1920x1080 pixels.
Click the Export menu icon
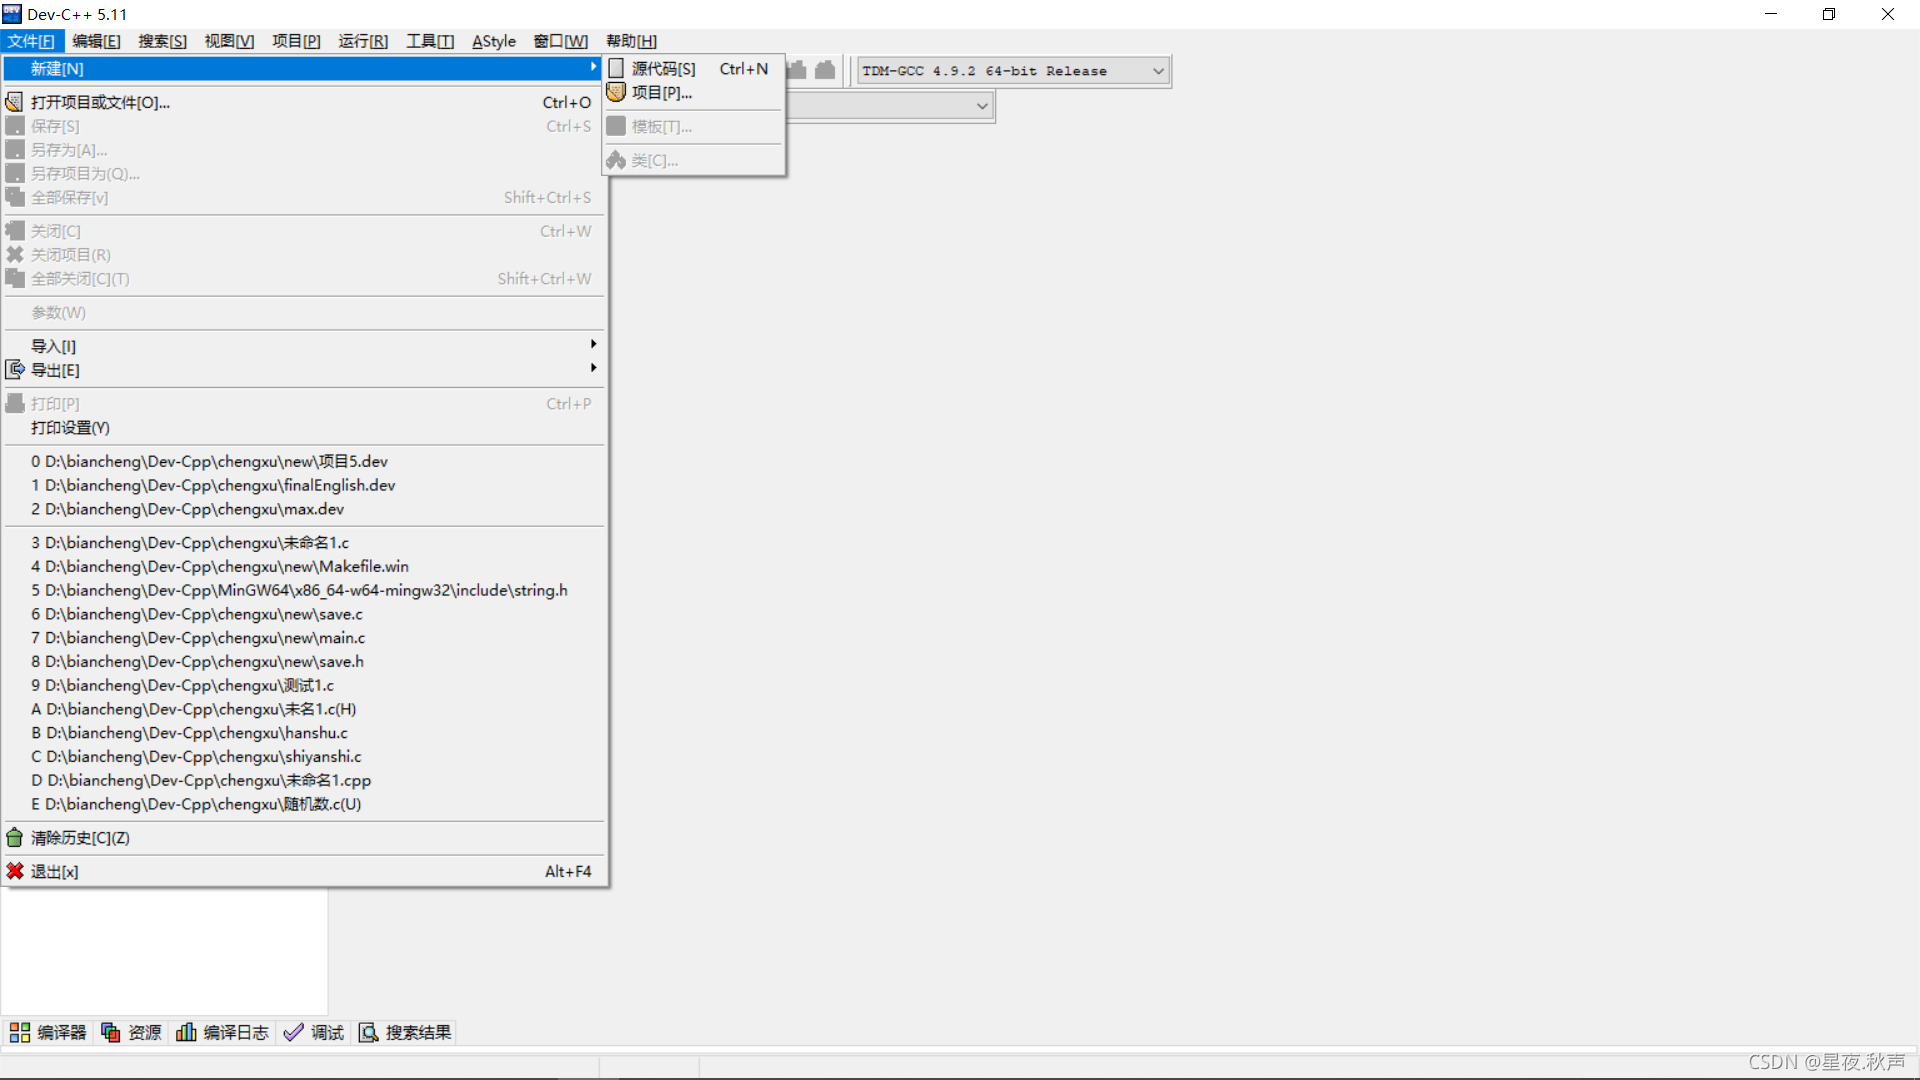pos(15,370)
